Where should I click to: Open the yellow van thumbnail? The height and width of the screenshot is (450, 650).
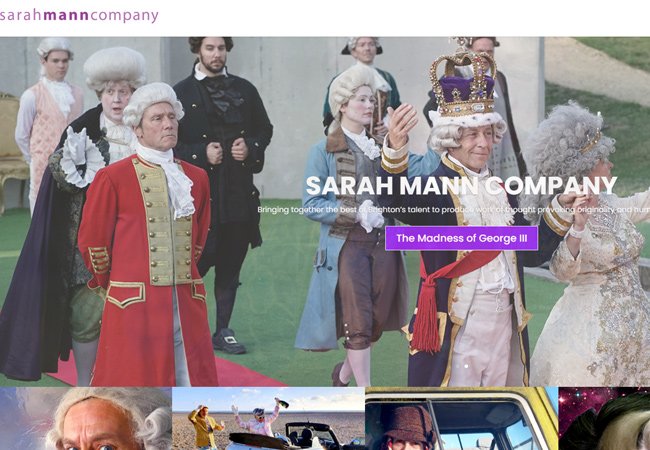click(462, 419)
